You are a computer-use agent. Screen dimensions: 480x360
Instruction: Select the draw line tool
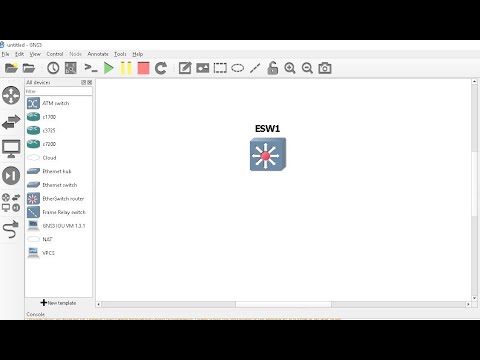click(255, 68)
